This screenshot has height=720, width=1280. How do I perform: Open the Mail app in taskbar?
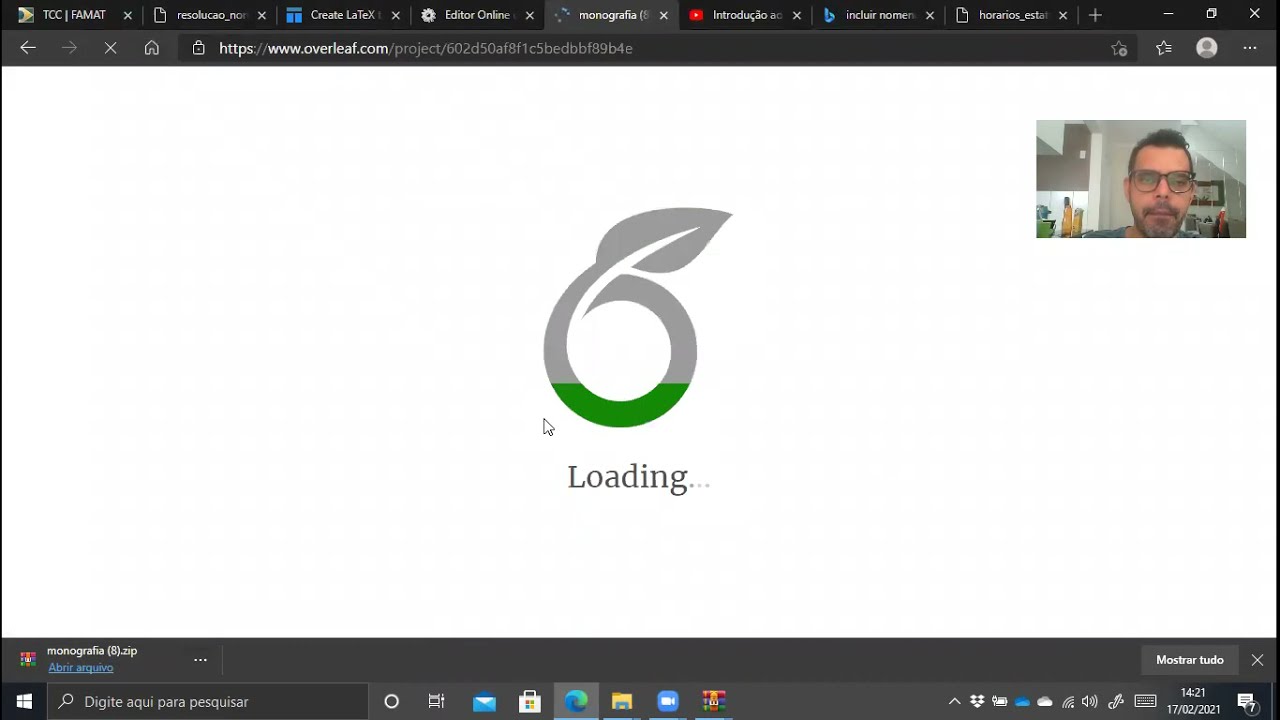[484, 701]
